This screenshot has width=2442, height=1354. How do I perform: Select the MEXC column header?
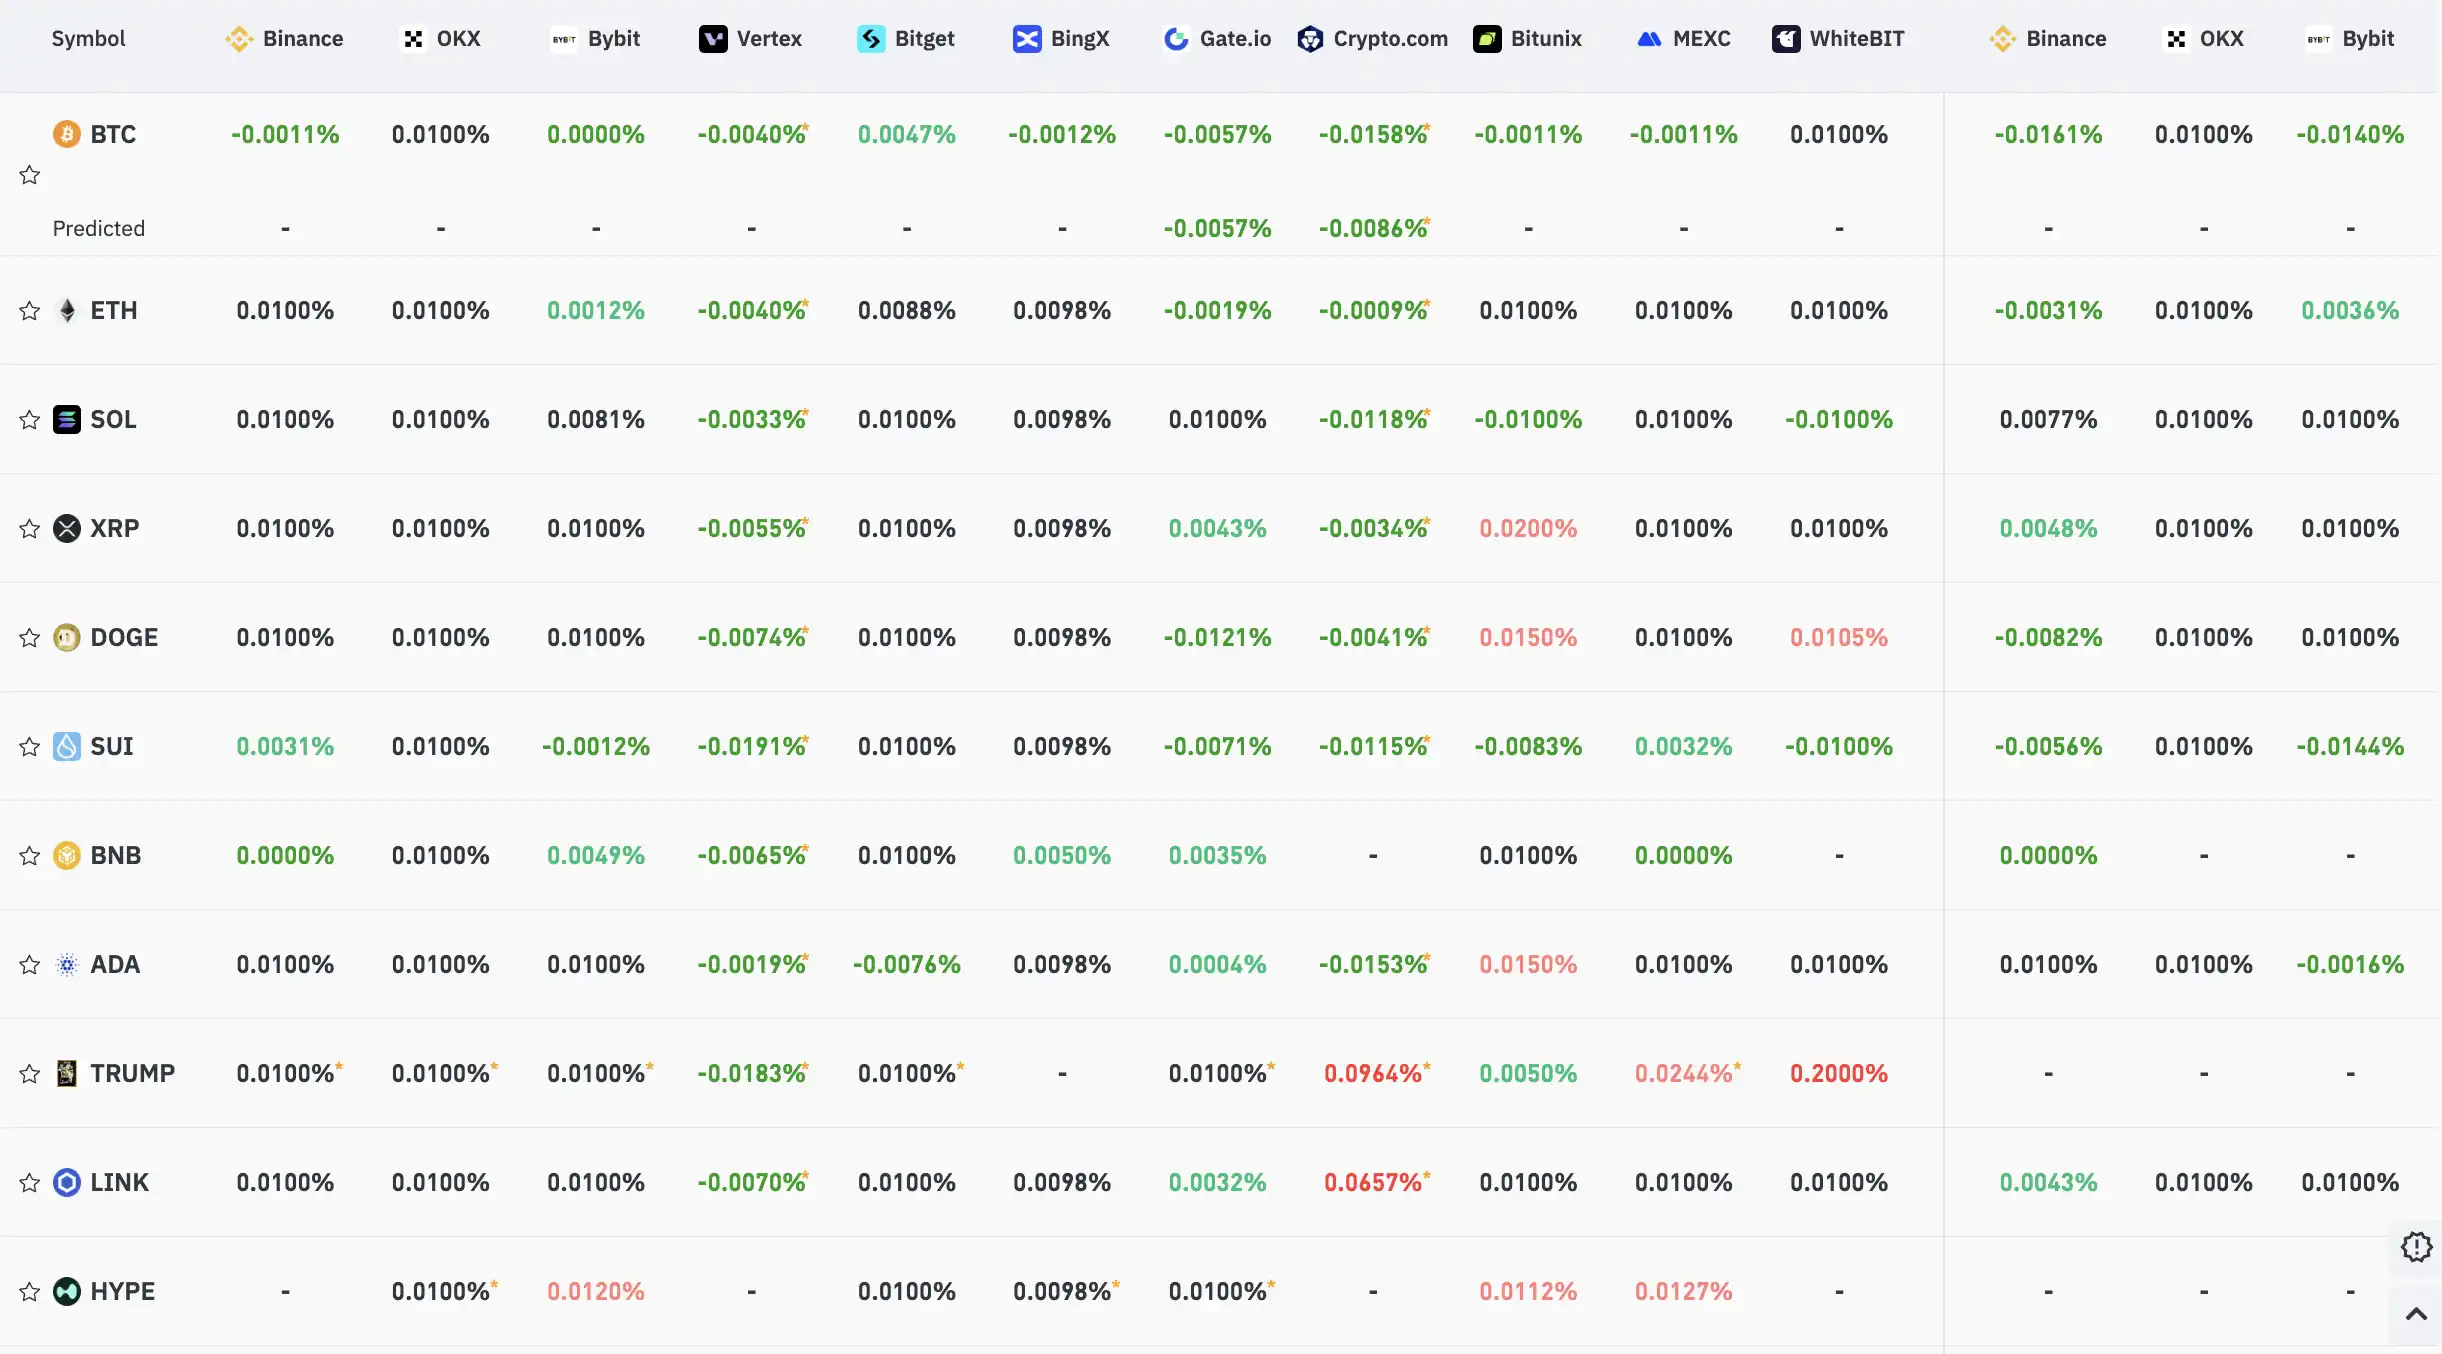[x=1684, y=39]
